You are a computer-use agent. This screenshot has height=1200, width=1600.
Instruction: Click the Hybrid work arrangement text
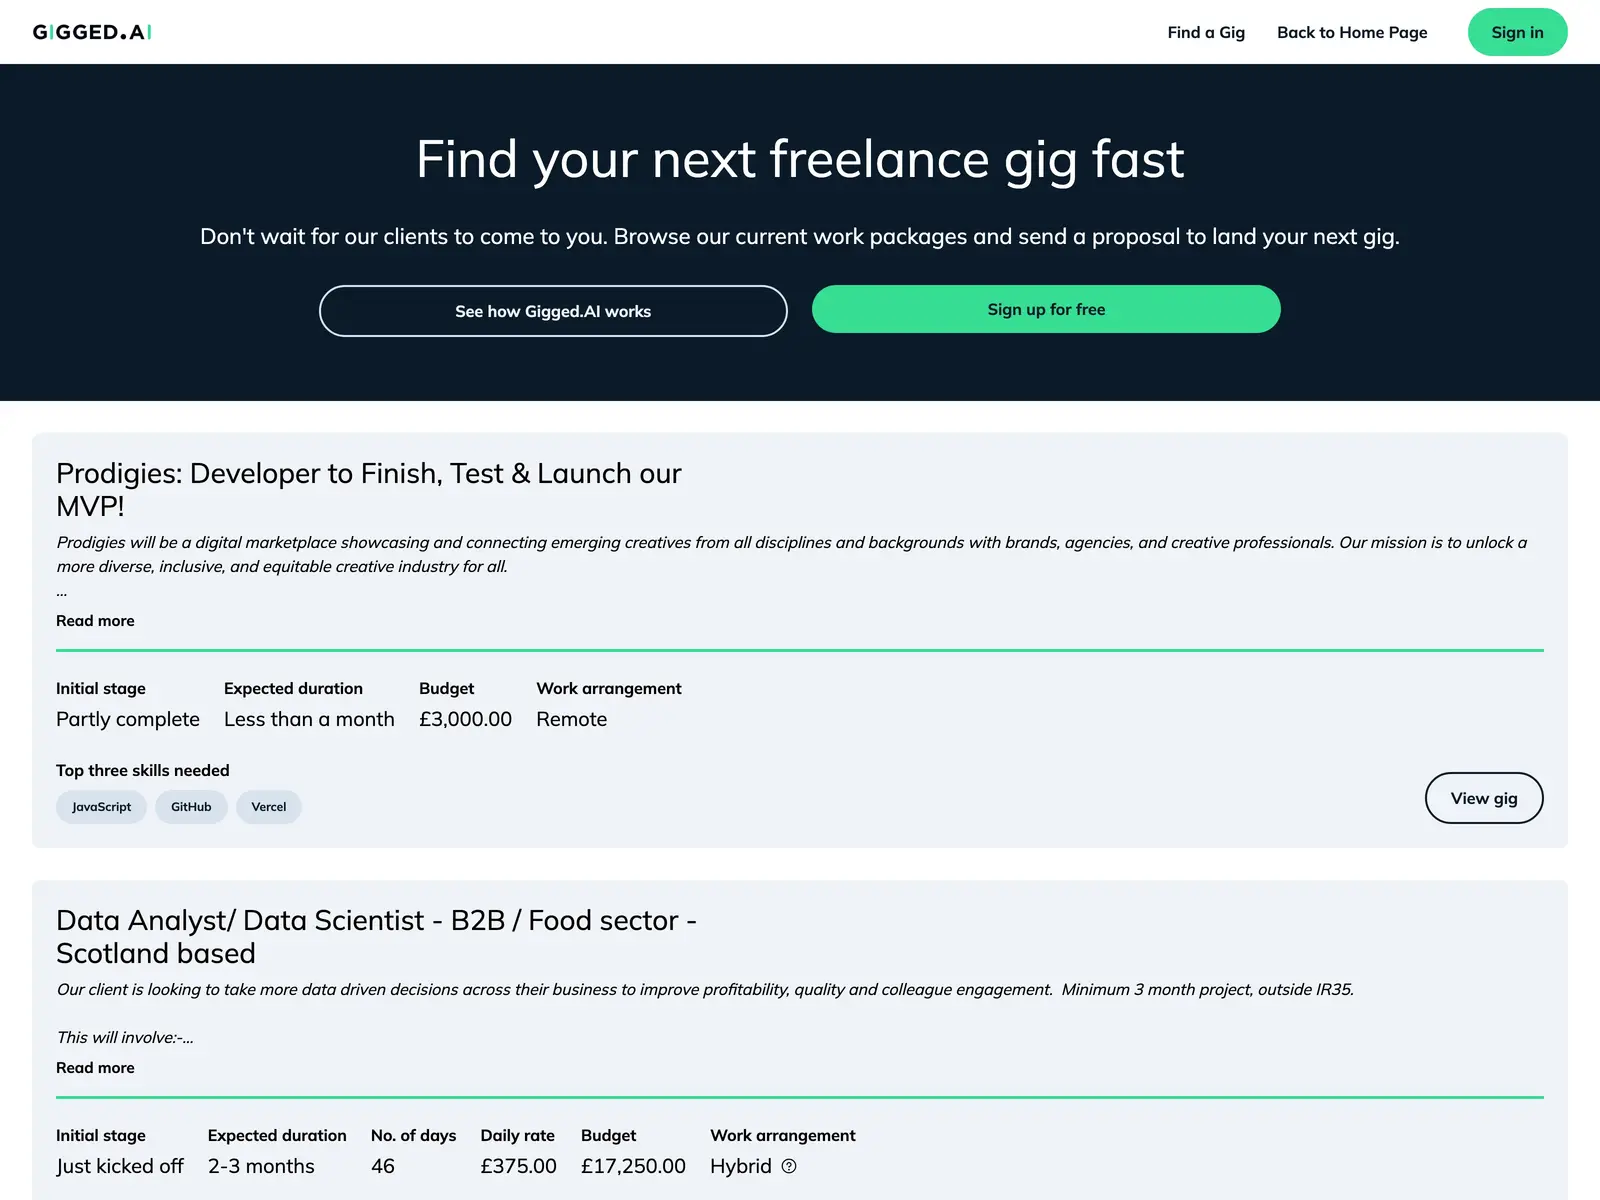(x=741, y=1166)
